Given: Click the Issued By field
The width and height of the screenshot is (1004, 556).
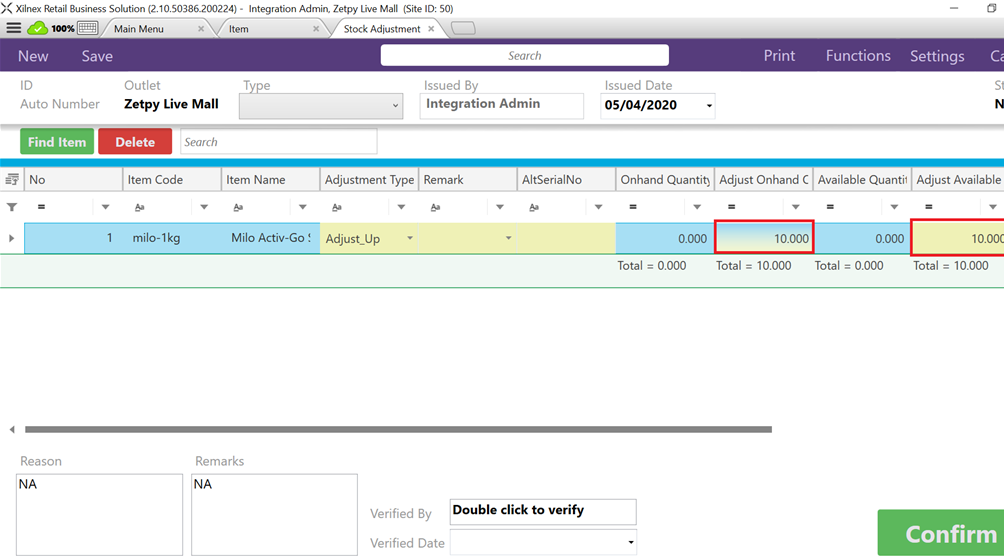Looking at the screenshot, I should coord(501,106).
